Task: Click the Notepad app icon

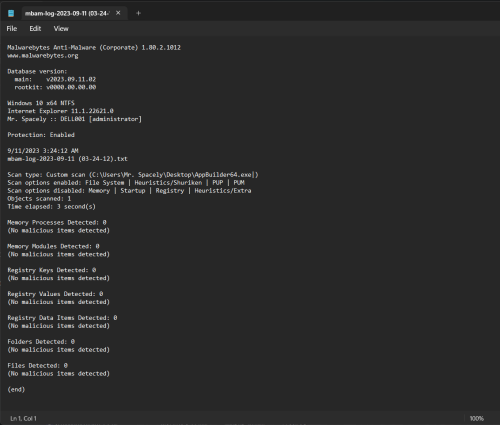Action: (x=11, y=13)
